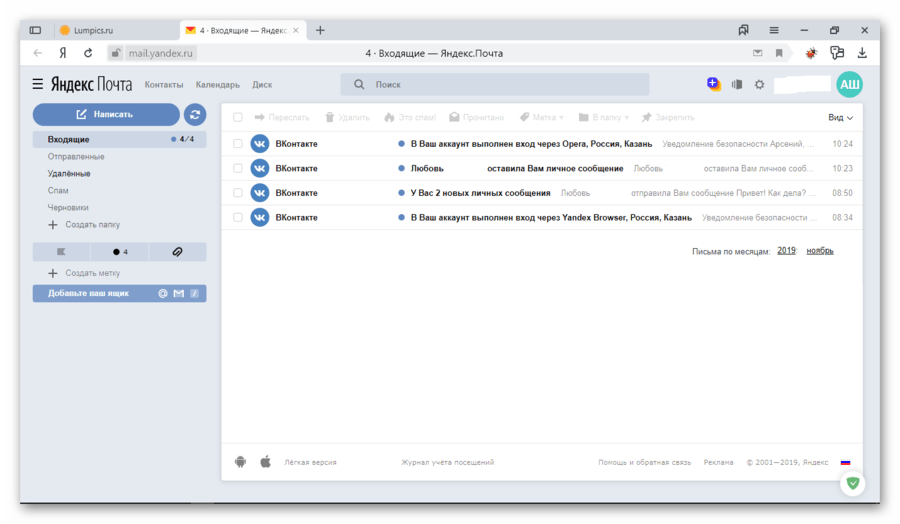Image resolution: width=900 pixels, height=524 pixels.
Task: Click Это спам! in the mail toolbar
Action: pyautogui.click(x=410, y=117)
